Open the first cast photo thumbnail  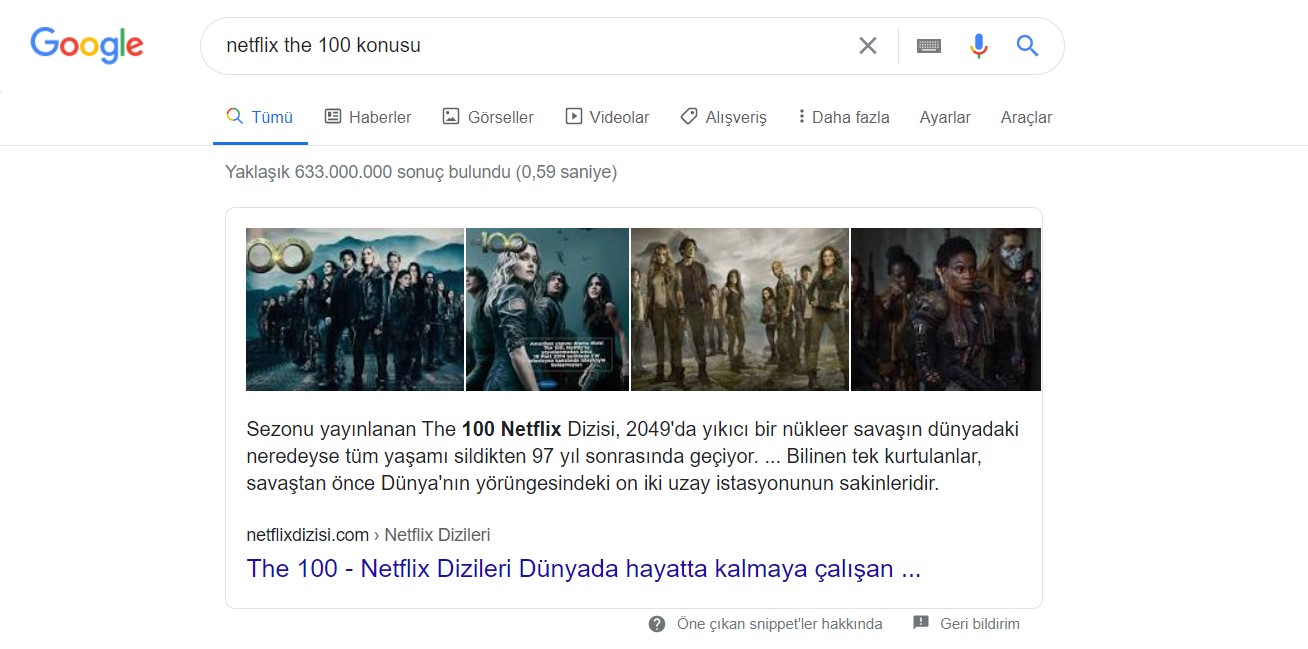(x=355, y=309)
